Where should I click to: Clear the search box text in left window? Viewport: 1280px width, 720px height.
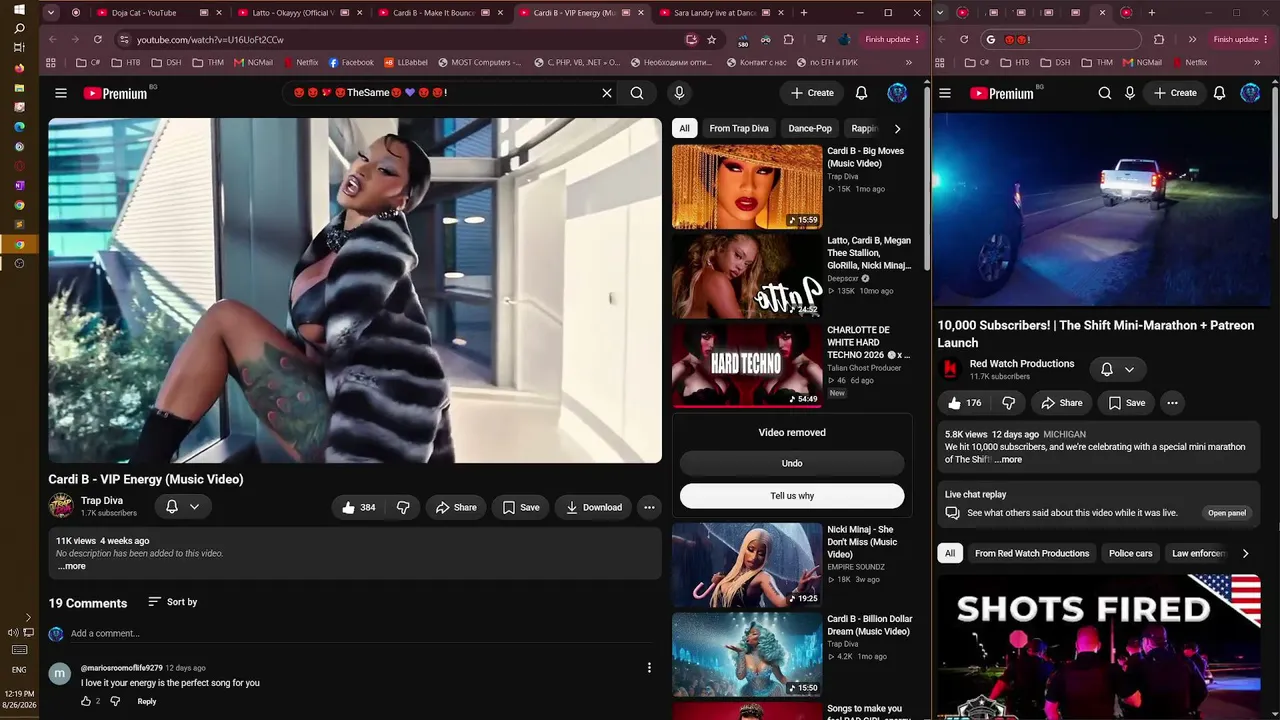coord(607,93)
